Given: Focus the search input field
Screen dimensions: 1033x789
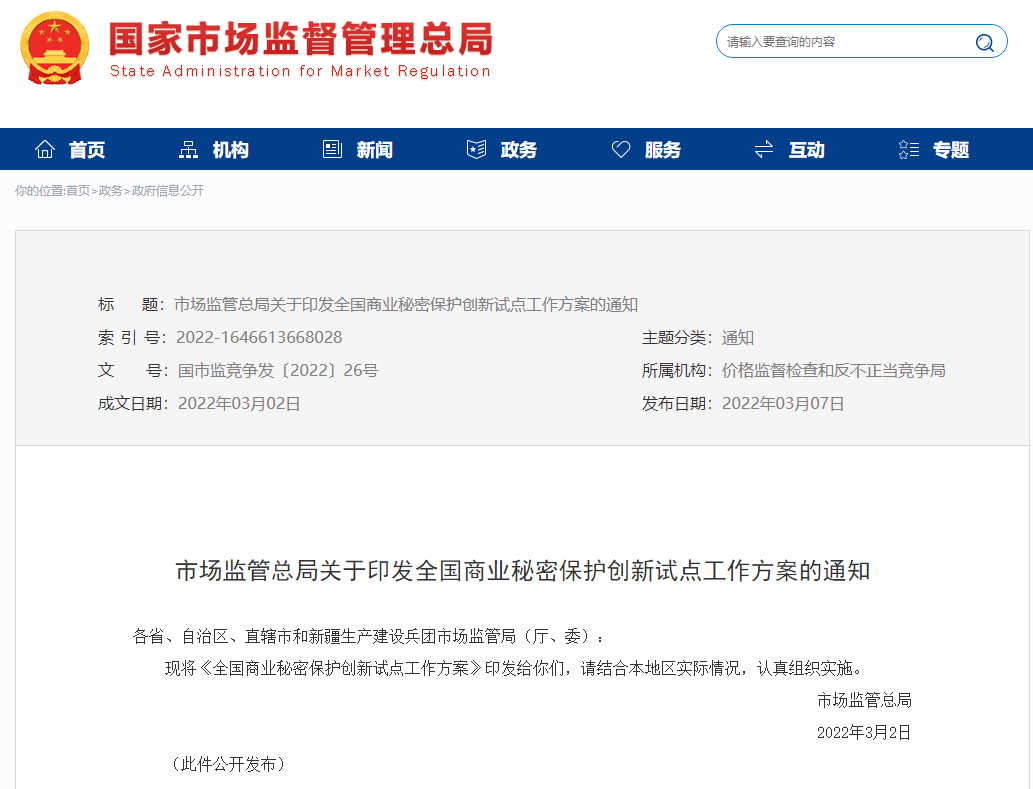Looking at the screenshot, I should [x=845, y=42].
